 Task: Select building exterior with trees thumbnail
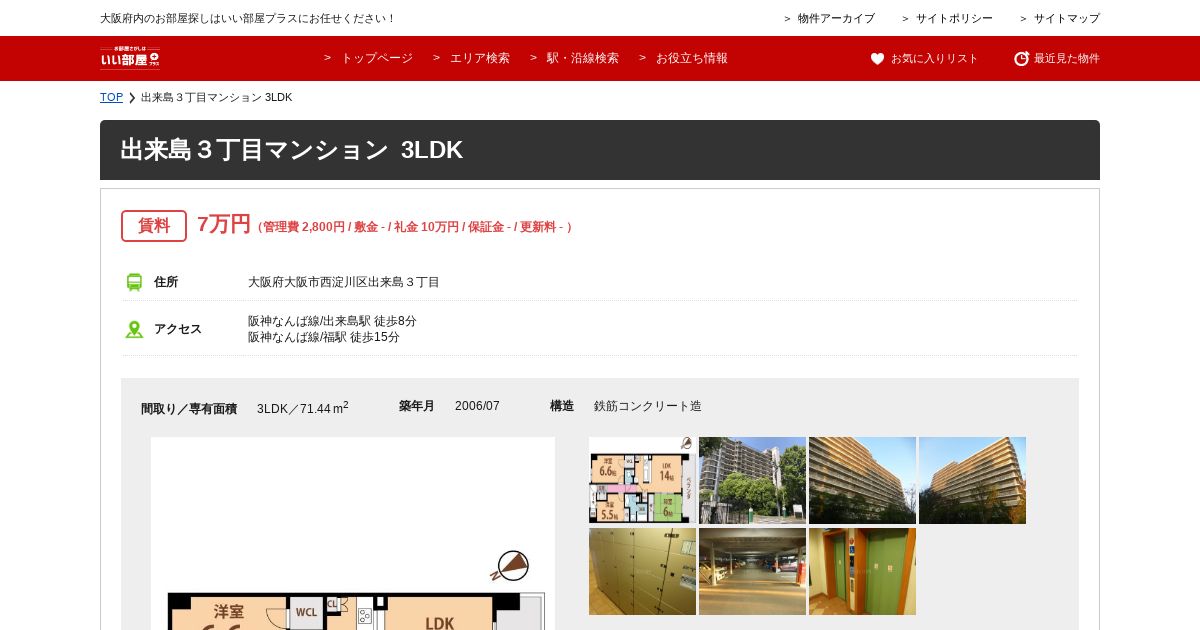click(x=752, y=480)
